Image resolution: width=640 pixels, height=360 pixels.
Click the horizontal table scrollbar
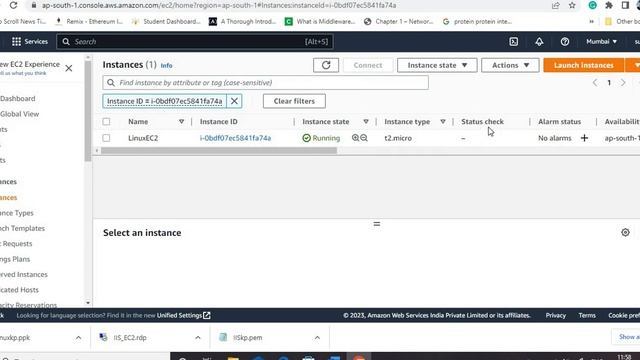pyautogui.click(x=219, y=151)
